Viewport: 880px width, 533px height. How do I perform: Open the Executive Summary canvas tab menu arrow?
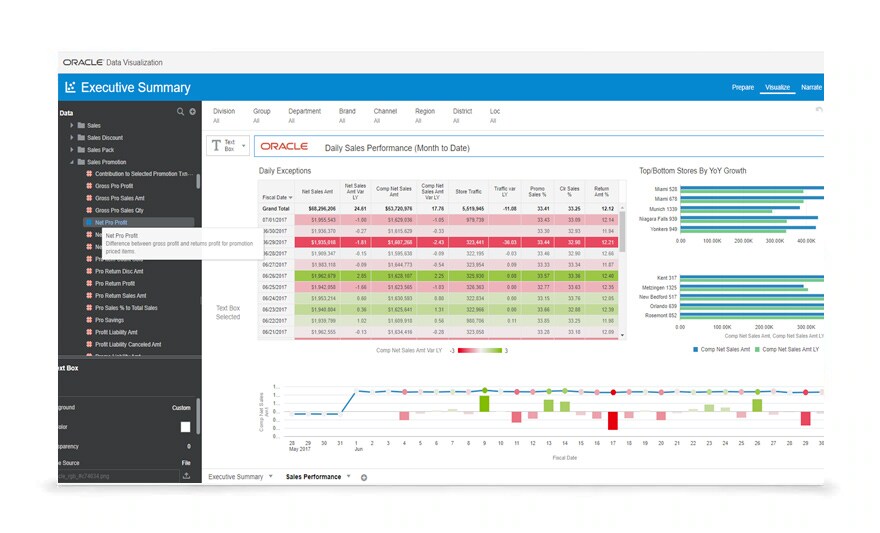[x=271, y=476]
